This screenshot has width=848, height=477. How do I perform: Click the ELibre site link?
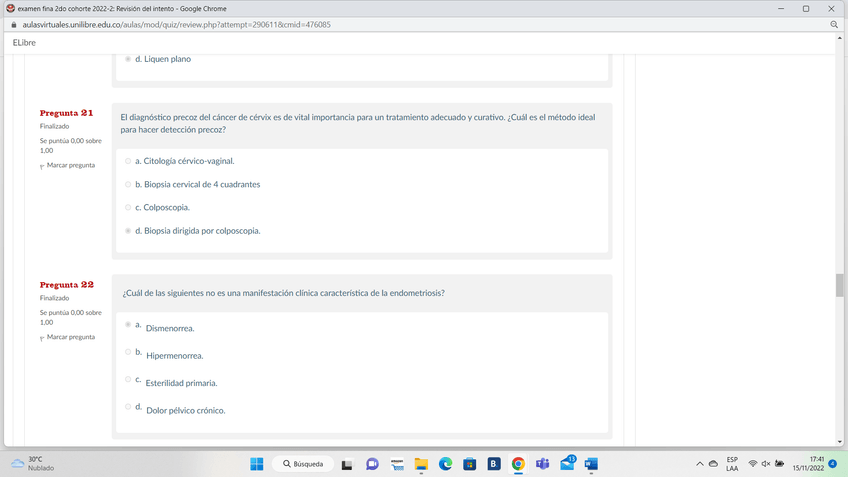[24, 43]
